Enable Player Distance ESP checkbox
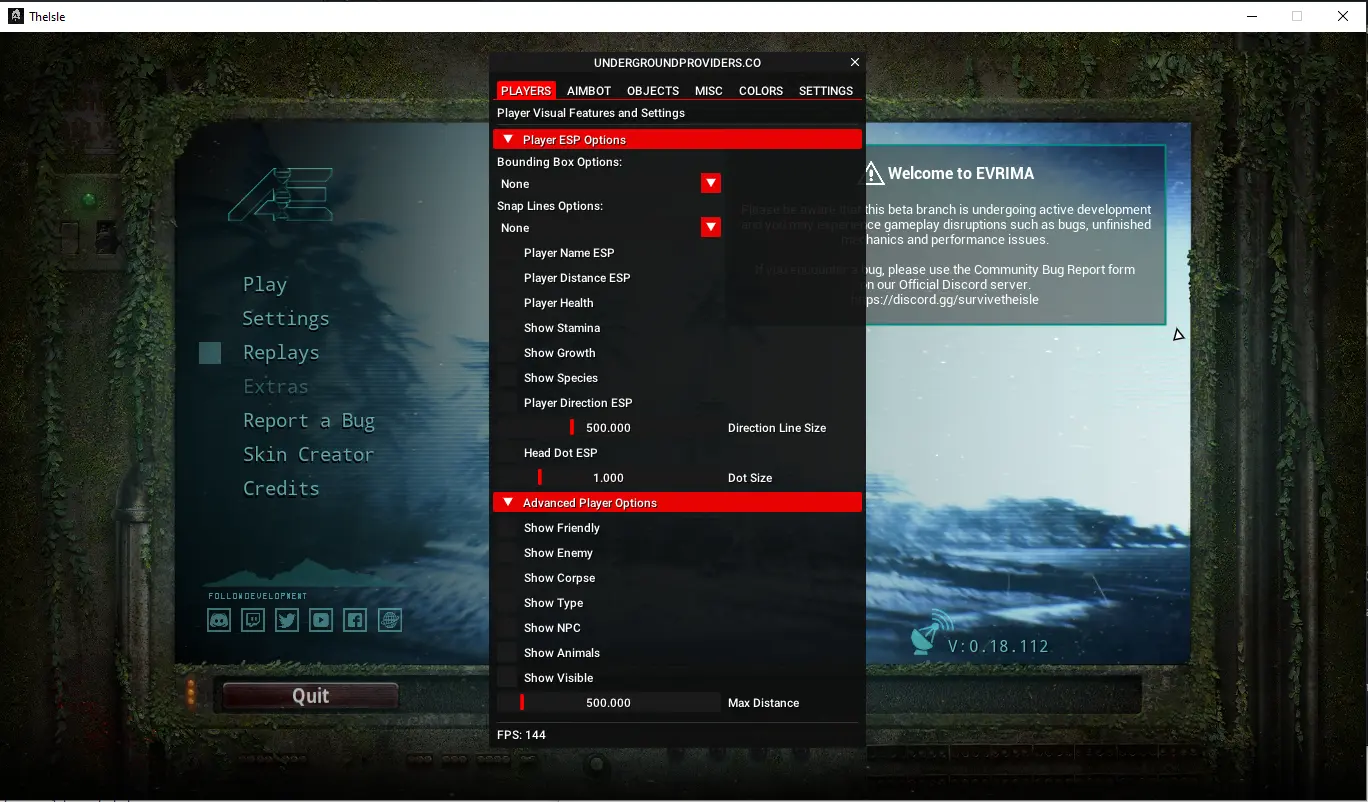The width and height of the screenshot is (1368, 802). [x=508, y=278]
